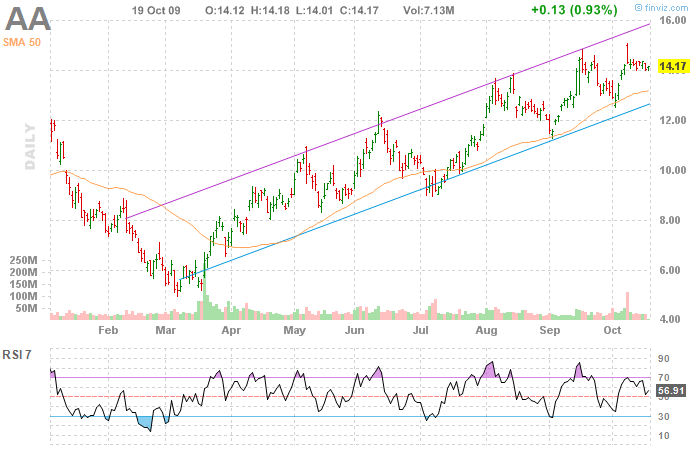Click the 14.17 current price tag
This screenshot has height=453, width=700.
pos(673,67)
